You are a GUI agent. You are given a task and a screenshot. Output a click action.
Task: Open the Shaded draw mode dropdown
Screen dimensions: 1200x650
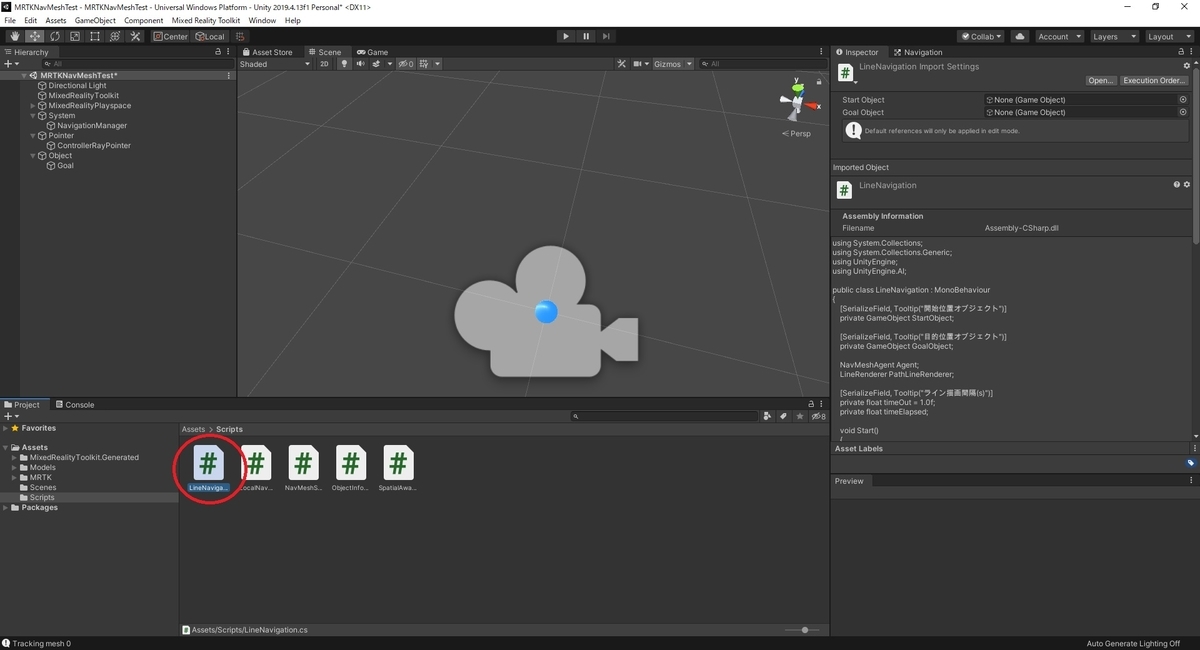(x=275, y=64)
